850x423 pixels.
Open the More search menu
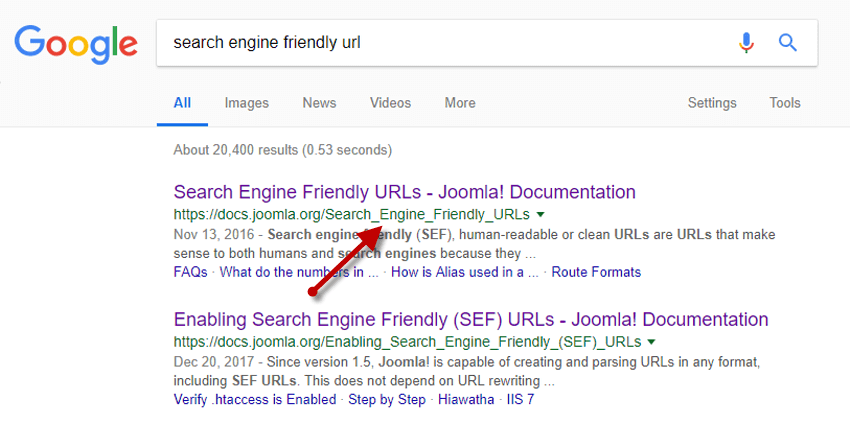[x=460, y=103]
